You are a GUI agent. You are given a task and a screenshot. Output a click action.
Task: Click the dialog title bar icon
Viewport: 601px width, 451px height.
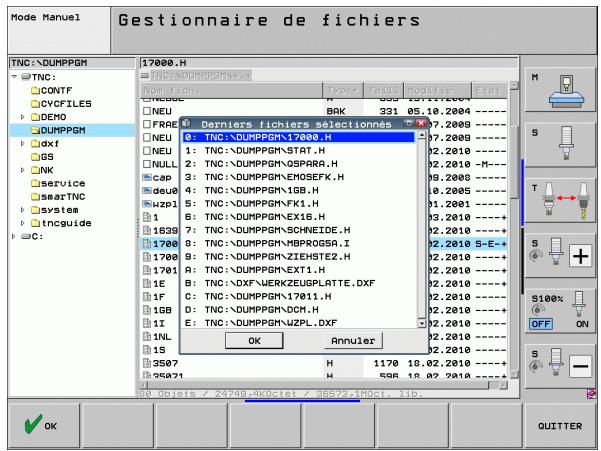pyautogui.click(x=186, y=123)
